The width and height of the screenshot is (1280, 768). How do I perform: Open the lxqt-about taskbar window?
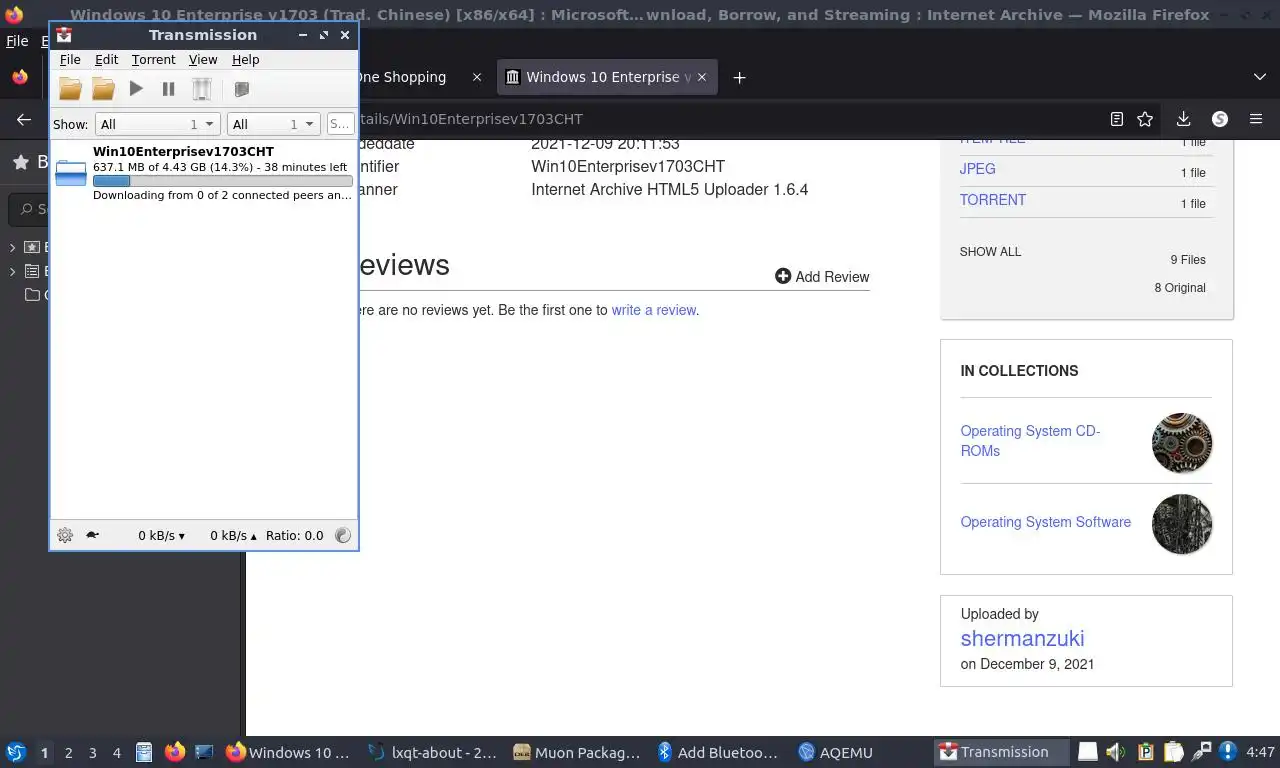point(433,752)
